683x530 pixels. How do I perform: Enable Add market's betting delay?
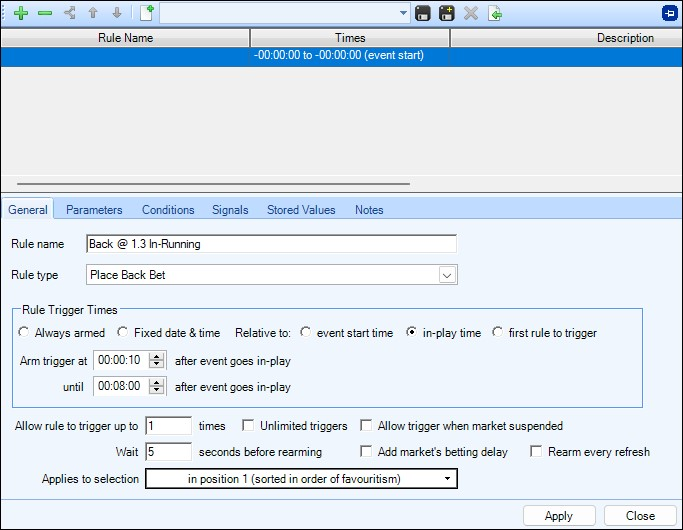point(366,451)
